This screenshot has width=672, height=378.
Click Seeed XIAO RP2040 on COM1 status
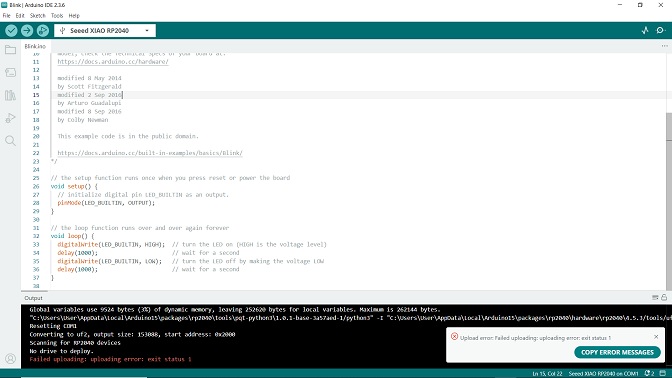tap(603, 374)
